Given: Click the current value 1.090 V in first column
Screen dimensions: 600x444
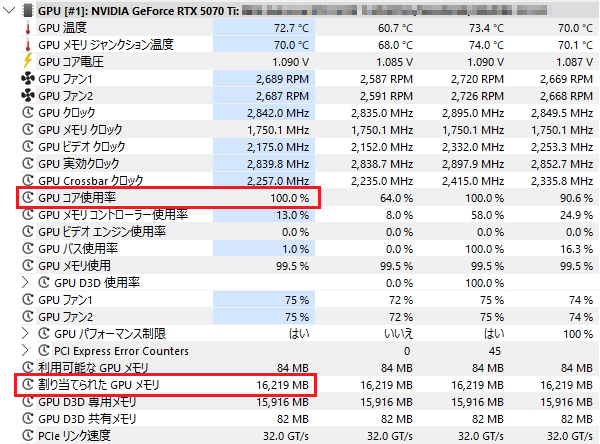Looking at the screenshot, I should [290, 62].
